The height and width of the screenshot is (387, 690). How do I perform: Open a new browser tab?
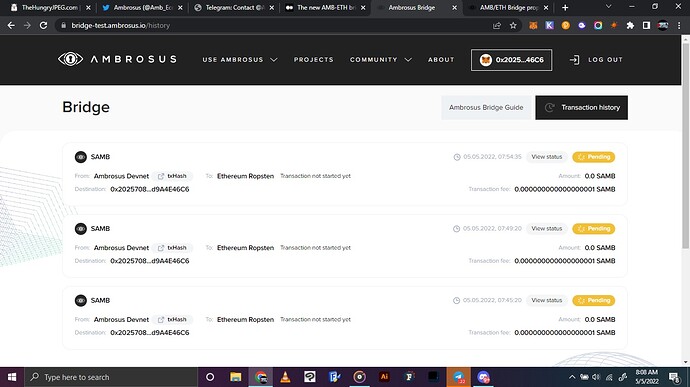(565, 7)
